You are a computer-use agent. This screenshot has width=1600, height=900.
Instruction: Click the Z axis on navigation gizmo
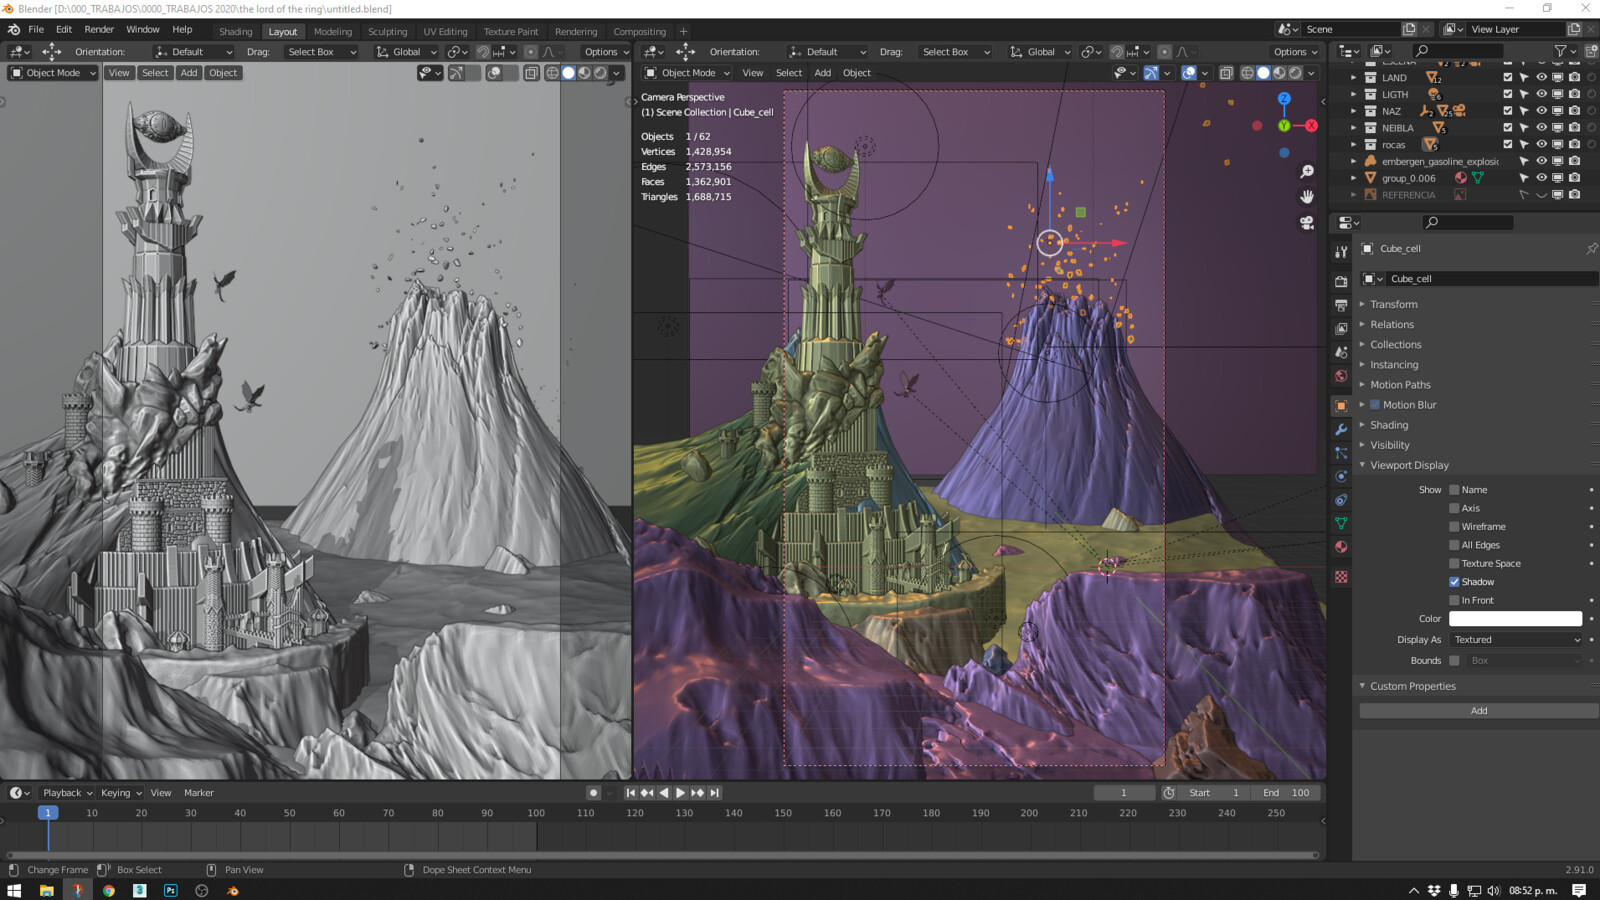point(1284,99)
